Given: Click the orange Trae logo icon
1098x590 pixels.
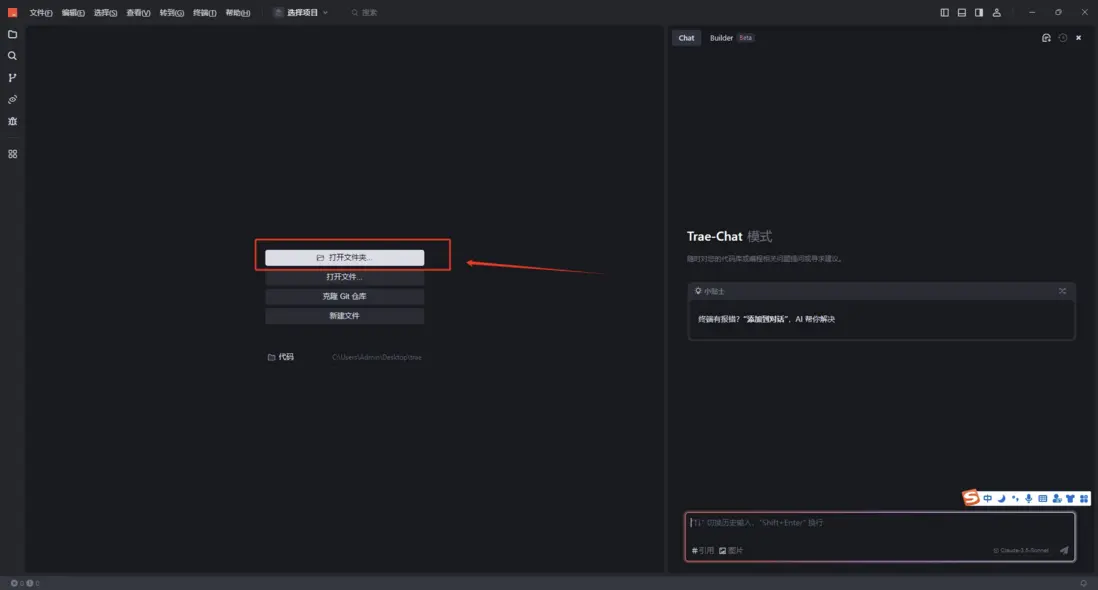Looking at the screenshot, I should click(x=13, y=13).
